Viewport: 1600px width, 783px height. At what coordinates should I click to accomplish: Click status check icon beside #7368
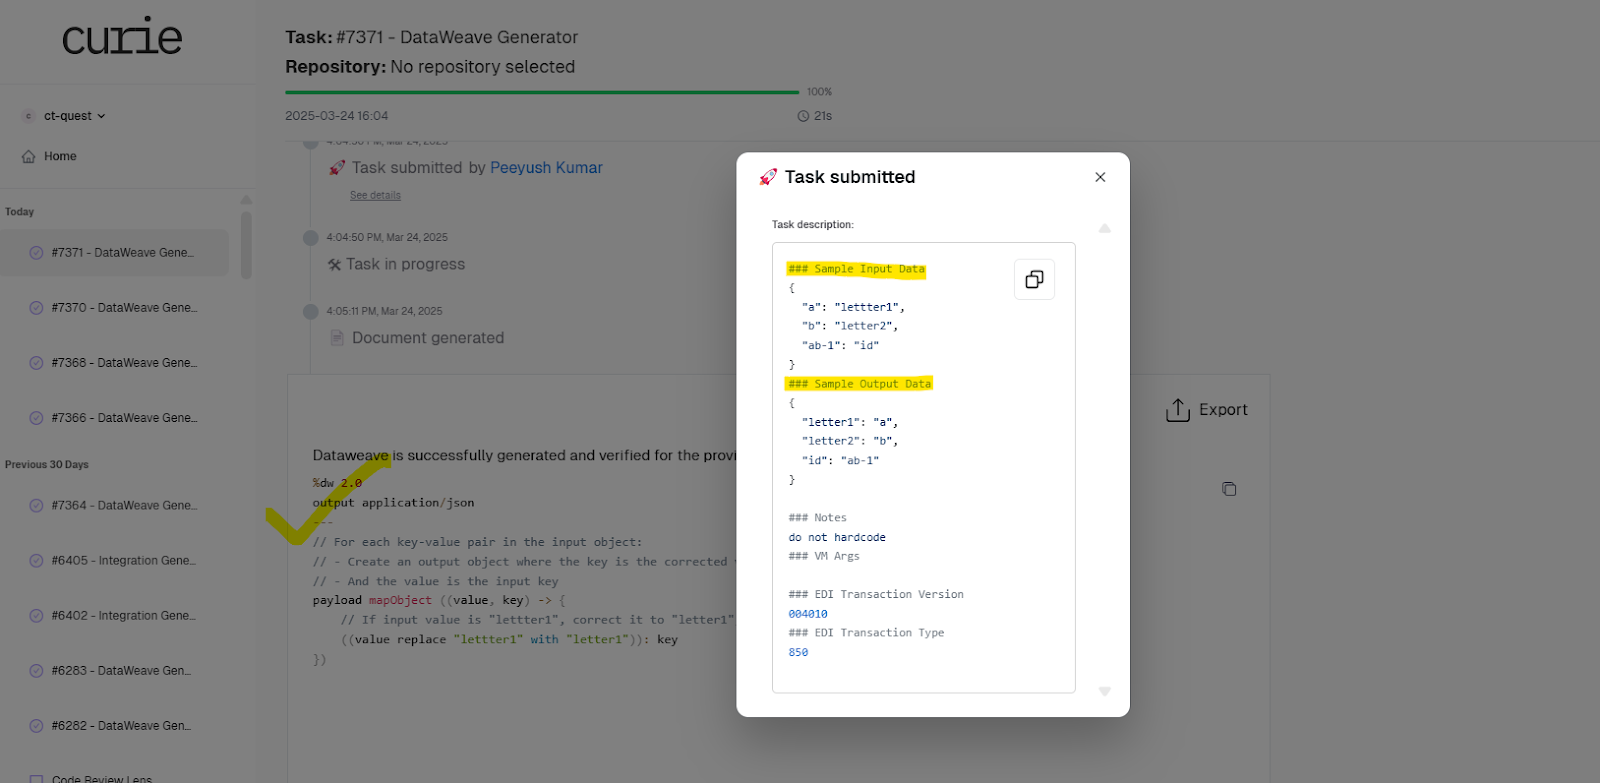(36, 363)
